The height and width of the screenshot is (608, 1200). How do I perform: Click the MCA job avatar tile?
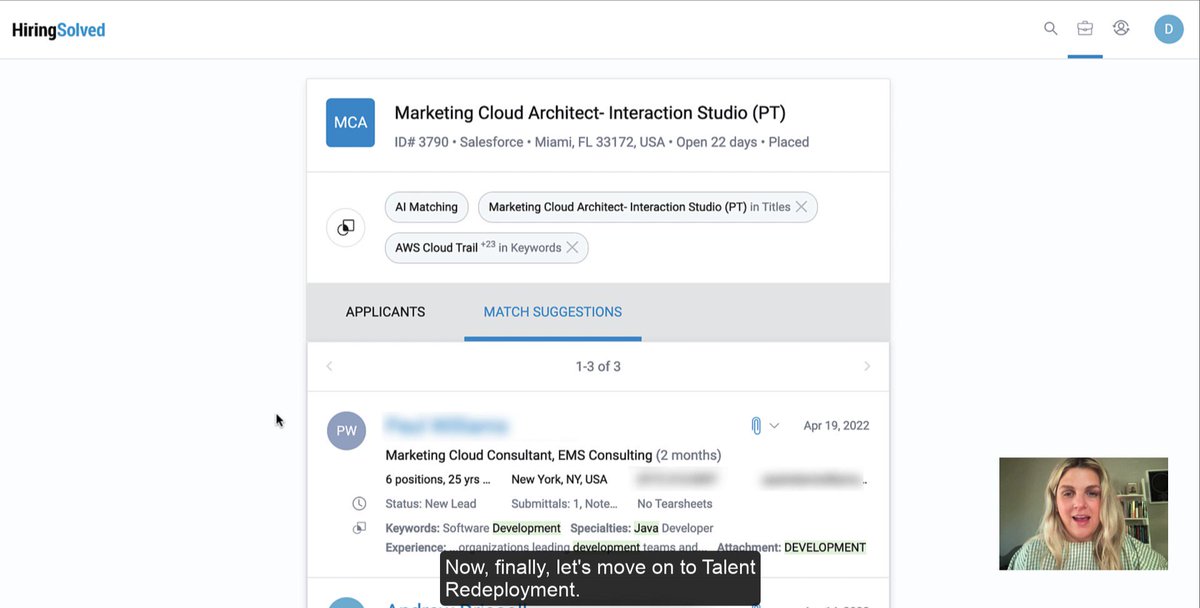(350, 123)
